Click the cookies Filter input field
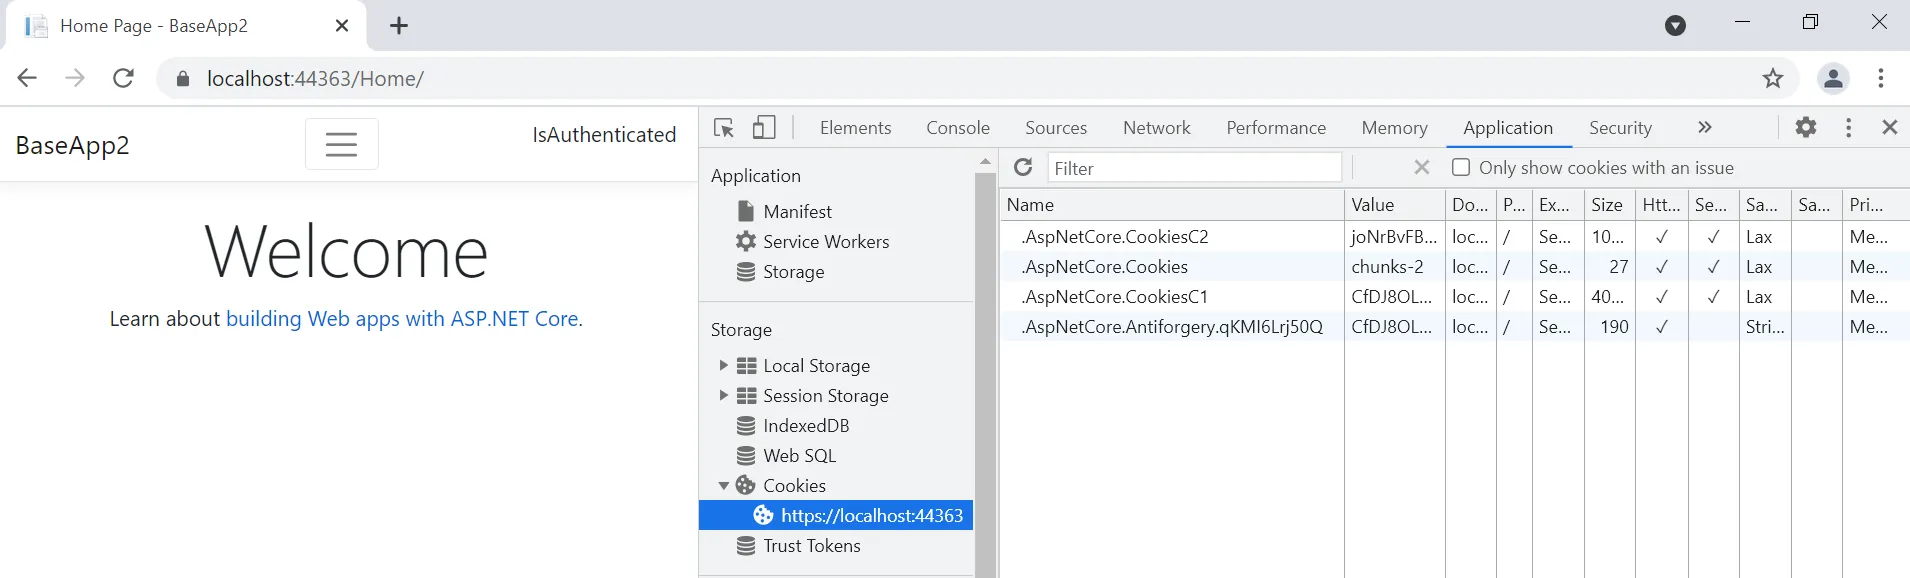This screenshot has width=1910, height=578. [x=1194, y=168]
